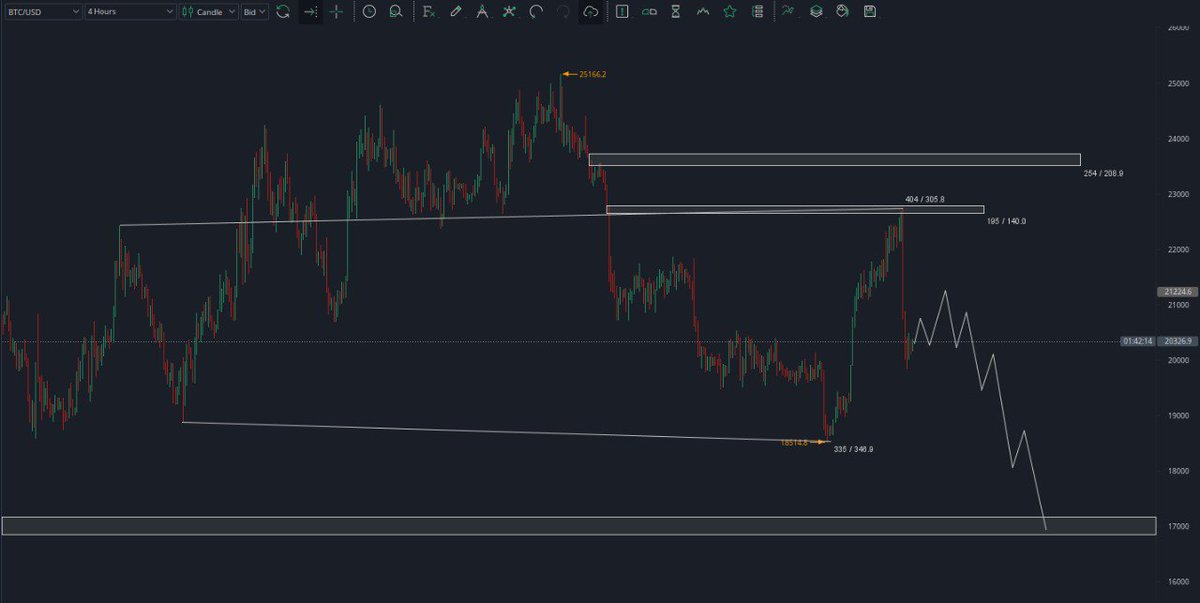Click the 21224.6 price tag on the axis
Screen dimensions: 1200x603
pyautogui.click(x=1178, y=292)
